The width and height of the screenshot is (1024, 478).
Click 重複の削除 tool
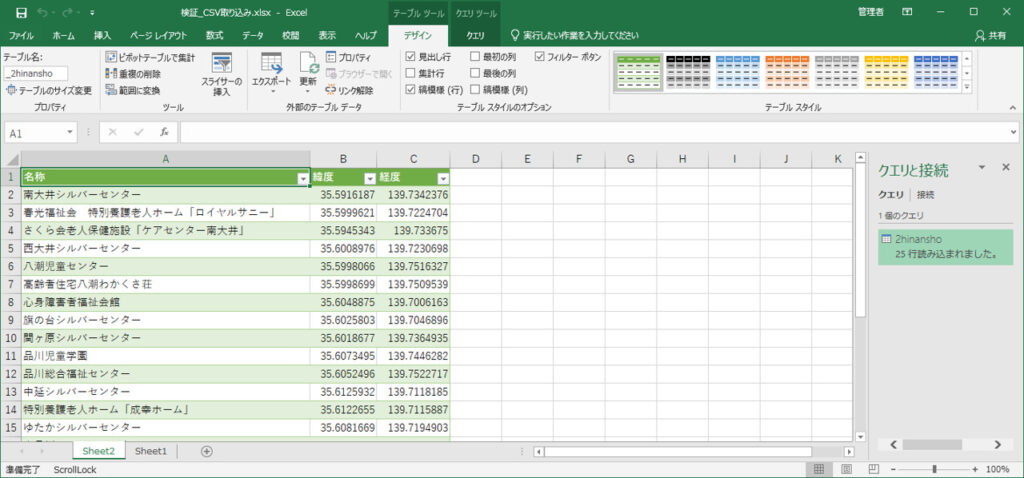tap(133, 74)
